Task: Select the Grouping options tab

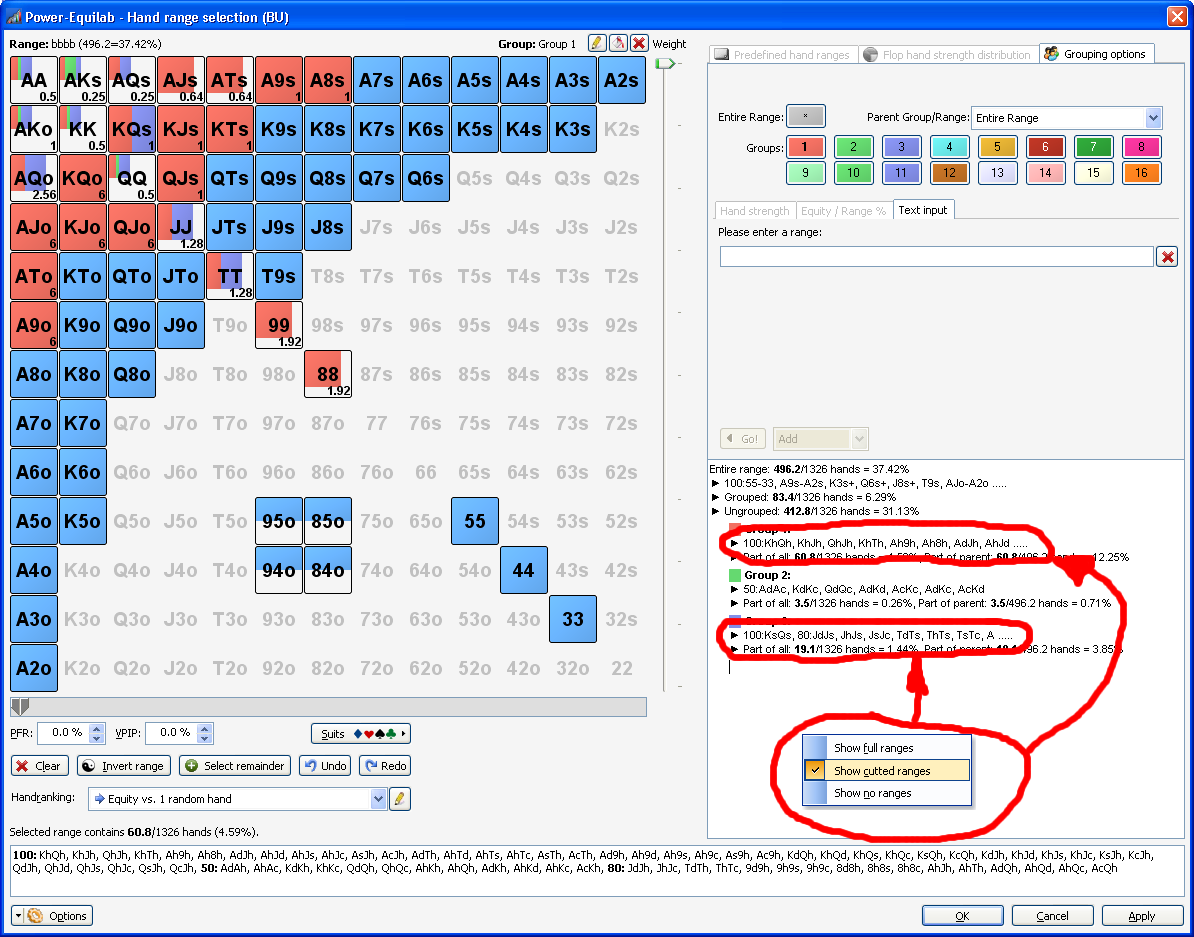Action: pyautogui.click(x=1097, y=54)
